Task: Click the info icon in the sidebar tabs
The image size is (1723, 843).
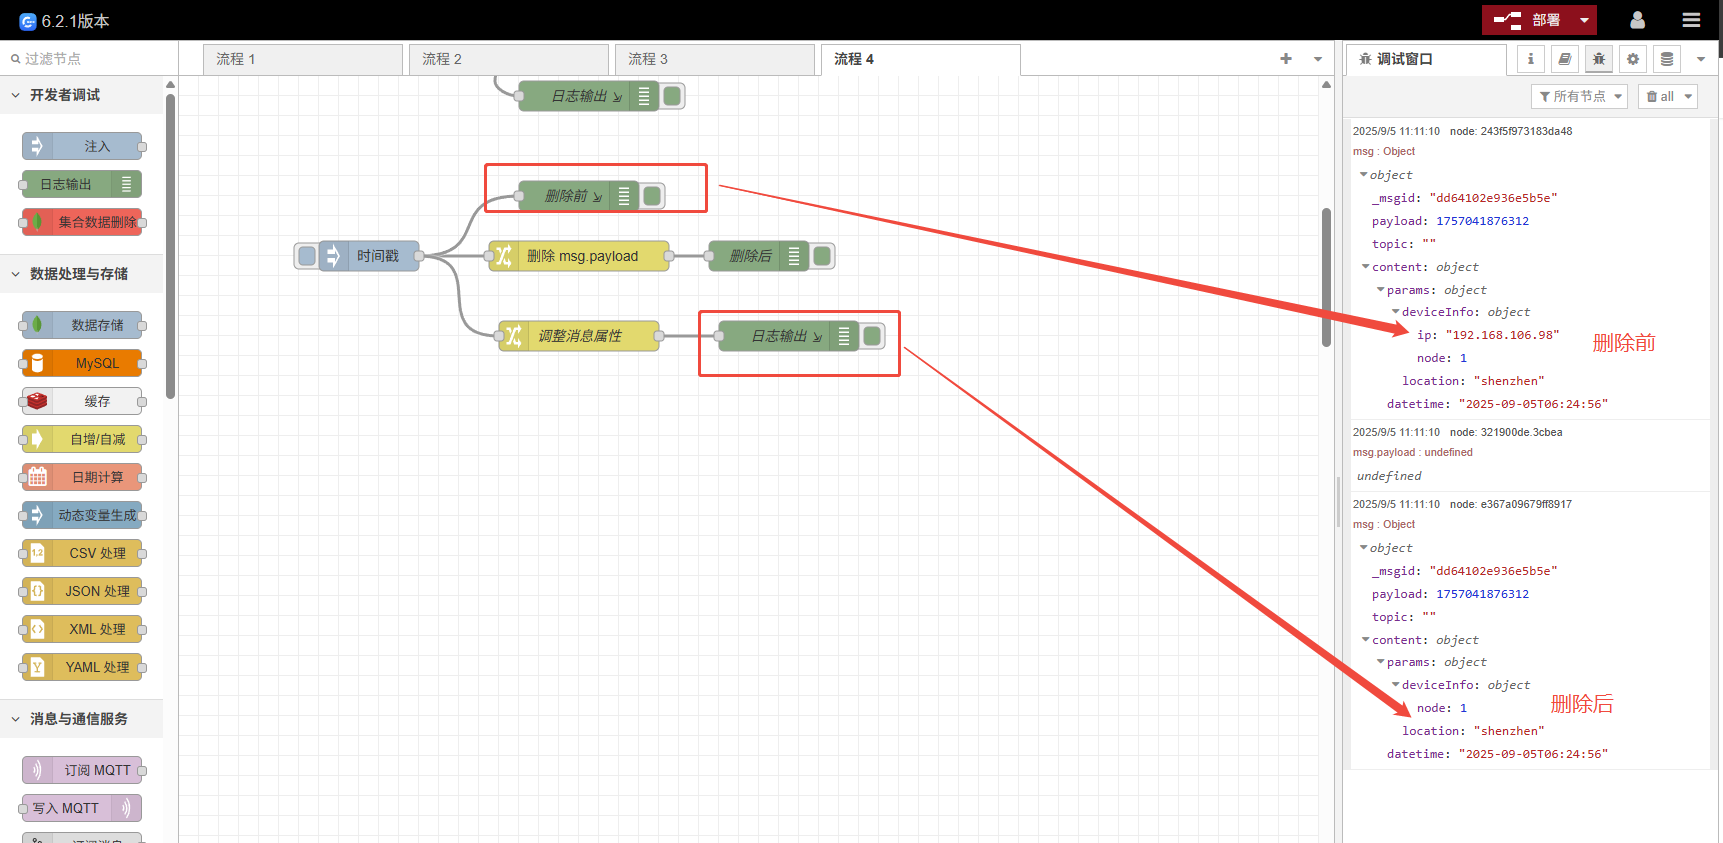Action: (1530, 59)
